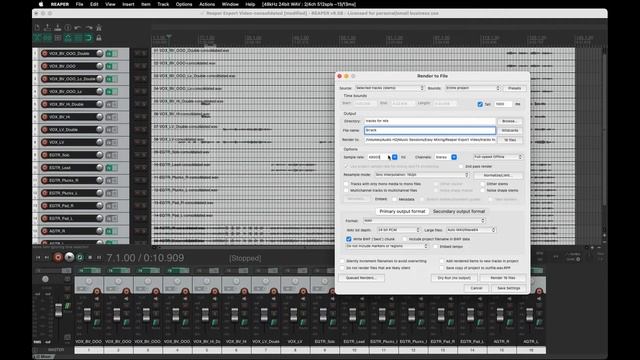Image resolution: width=640 pixels, height=360 pixels.
Task: Open the WAV bit depth dropdown
Action: (398, 230)
